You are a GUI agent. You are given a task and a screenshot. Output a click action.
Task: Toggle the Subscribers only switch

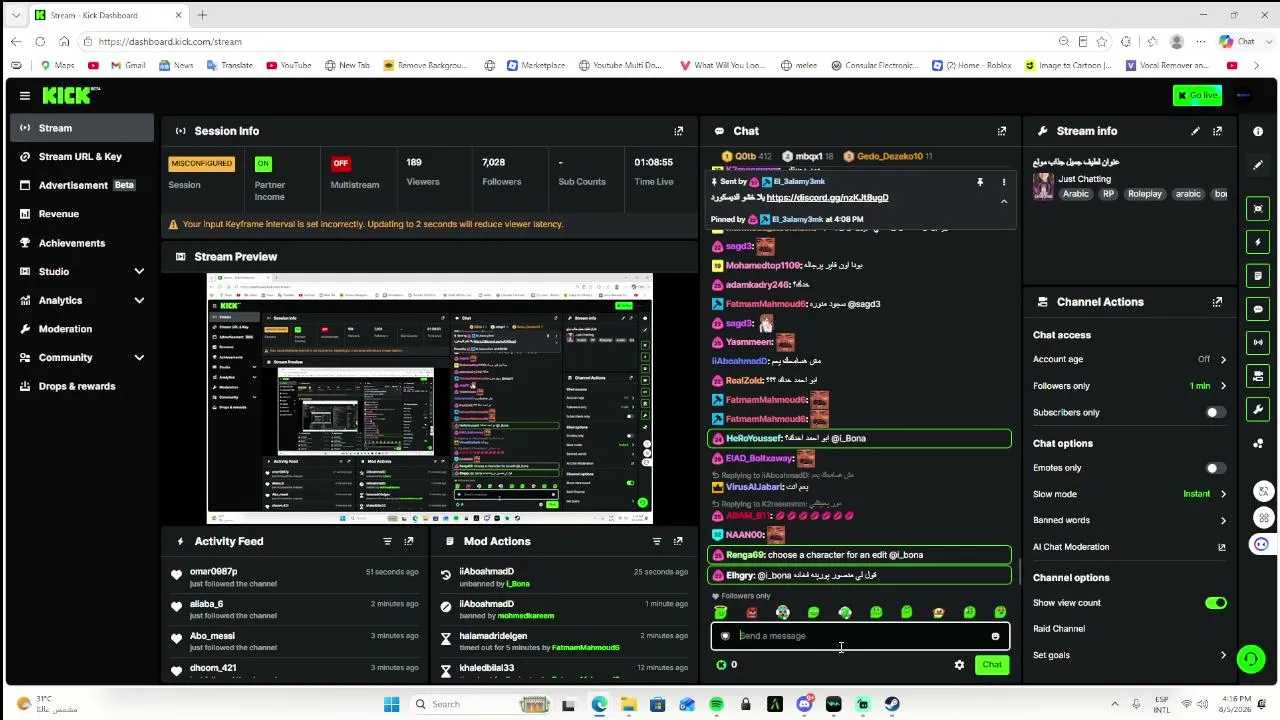pyautogui.click(x=1216, y=412)
